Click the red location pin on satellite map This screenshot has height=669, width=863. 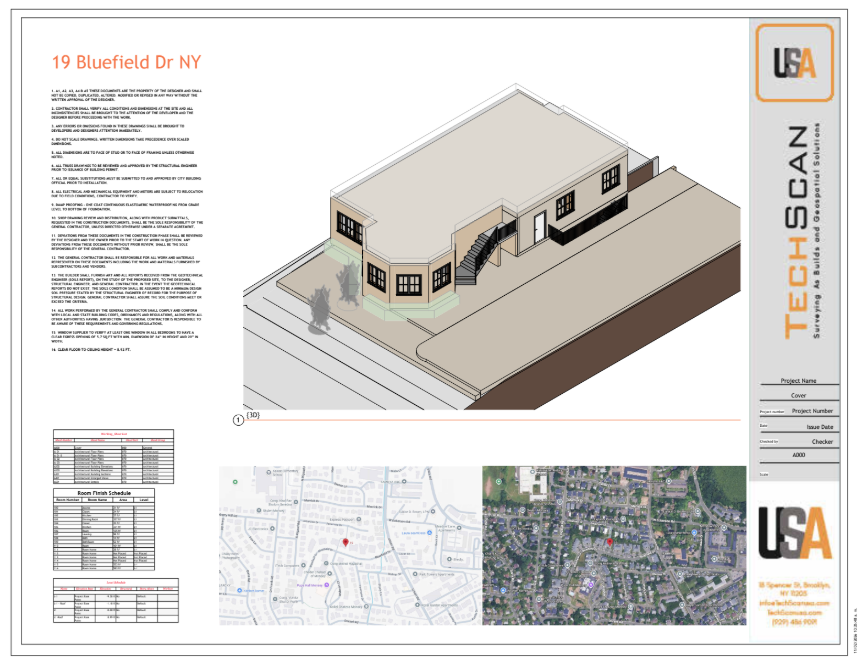click(610, 541)
